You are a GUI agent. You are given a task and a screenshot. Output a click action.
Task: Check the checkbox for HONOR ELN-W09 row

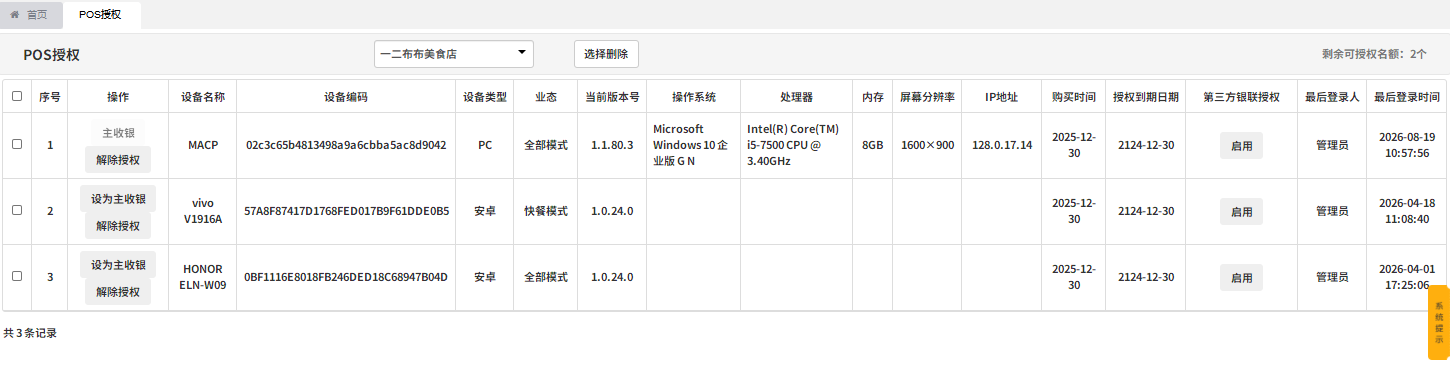(x=16, y=276)
